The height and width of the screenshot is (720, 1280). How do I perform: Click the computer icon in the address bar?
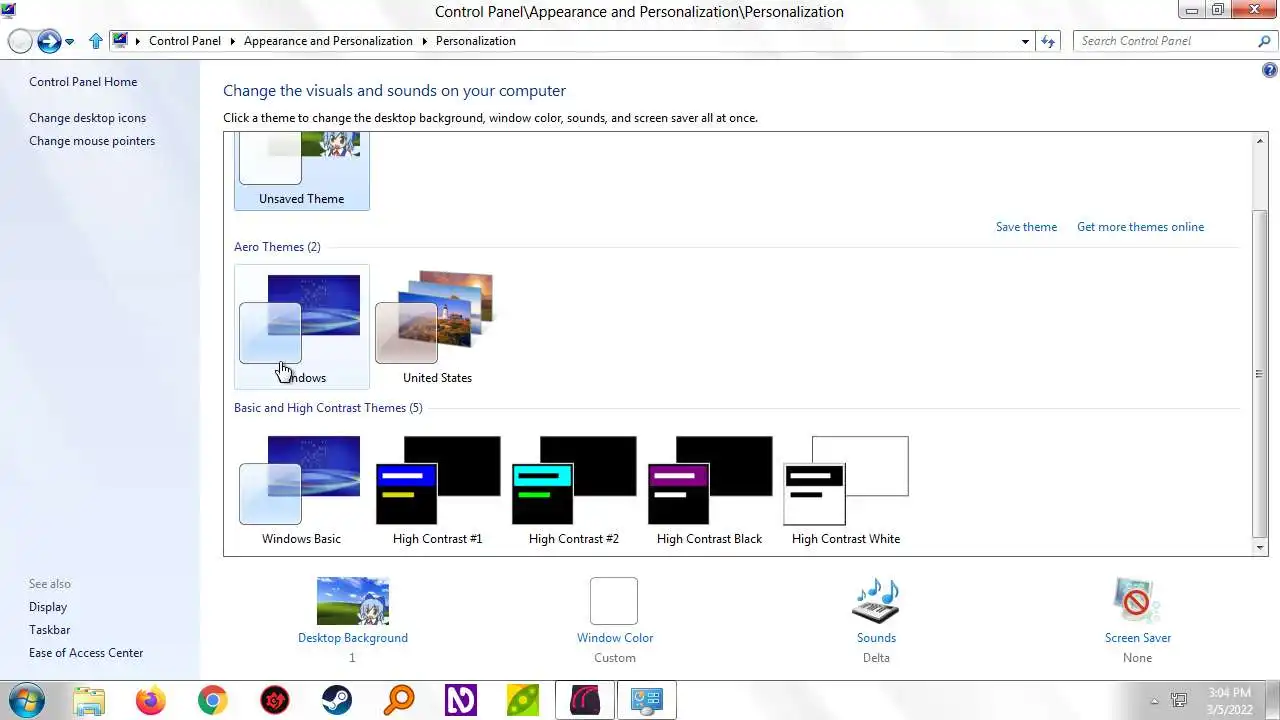(121, 41)
